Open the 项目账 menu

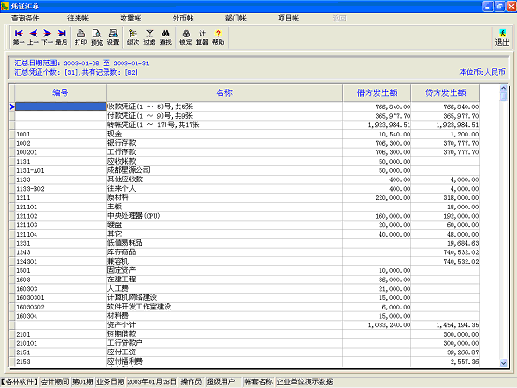coord(289,18)
